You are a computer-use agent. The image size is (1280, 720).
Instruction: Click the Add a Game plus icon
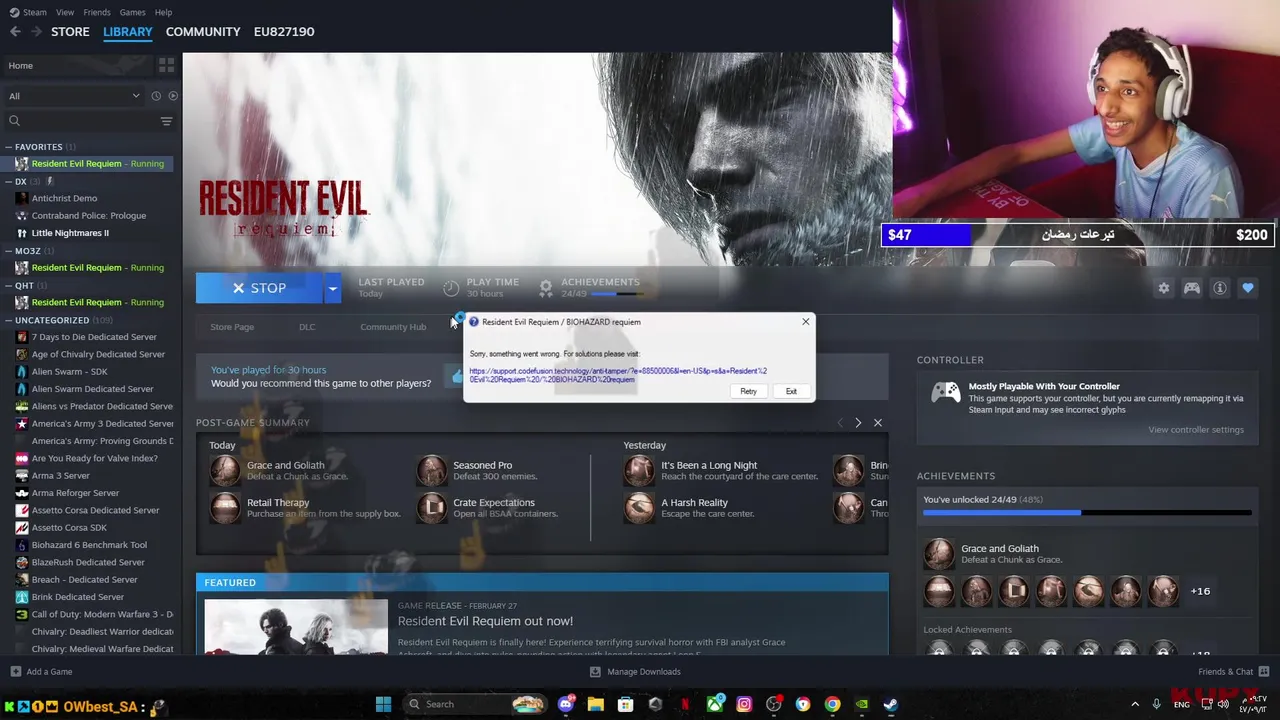[x=15, y=671]
